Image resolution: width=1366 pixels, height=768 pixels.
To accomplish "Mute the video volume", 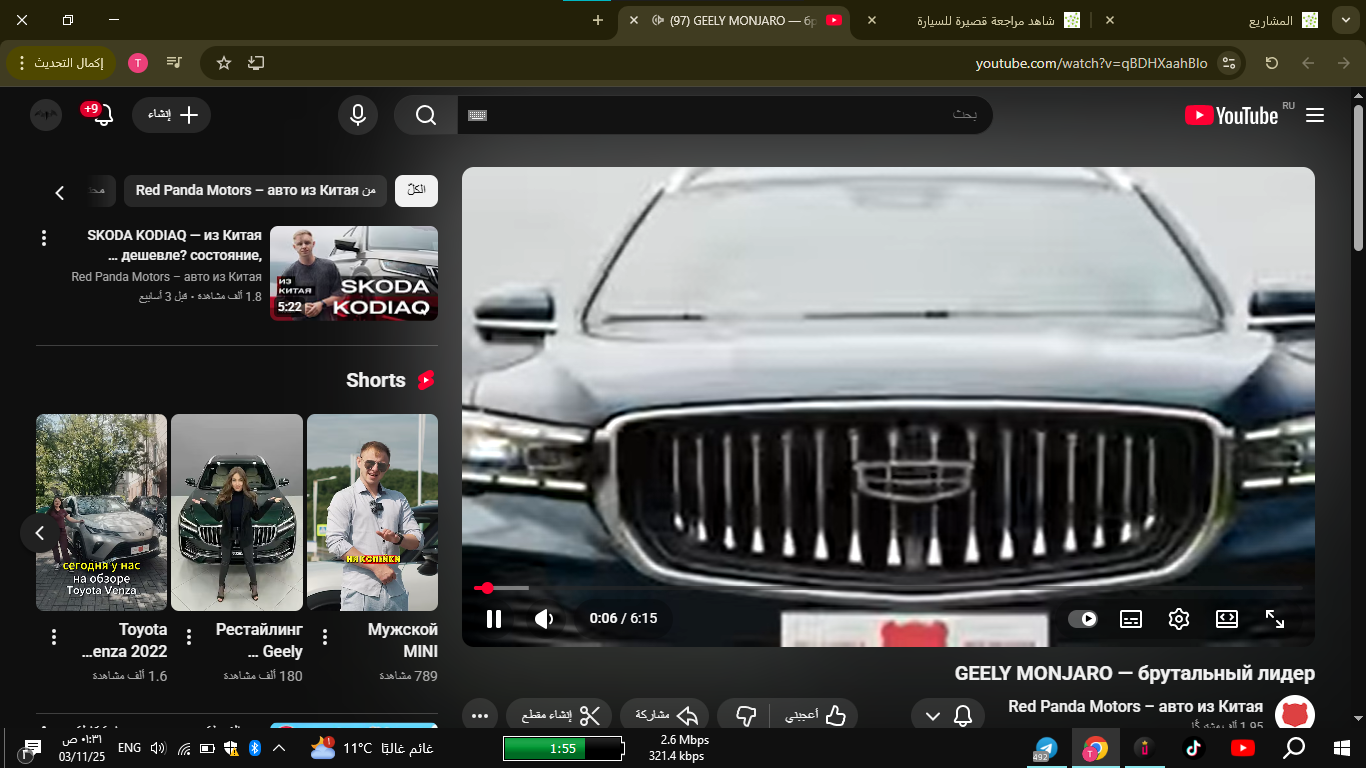I will (544, 619).
